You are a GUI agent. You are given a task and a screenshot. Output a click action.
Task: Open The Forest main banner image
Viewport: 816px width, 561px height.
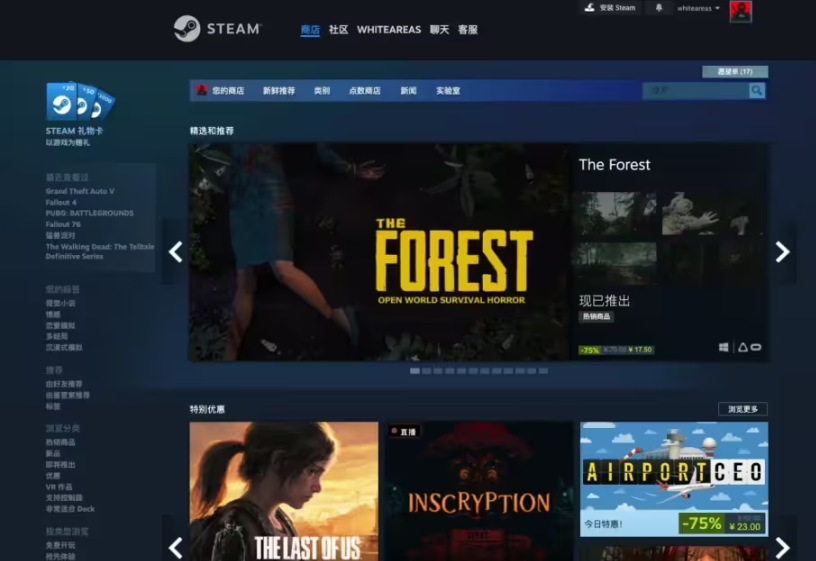coord(379,252)
